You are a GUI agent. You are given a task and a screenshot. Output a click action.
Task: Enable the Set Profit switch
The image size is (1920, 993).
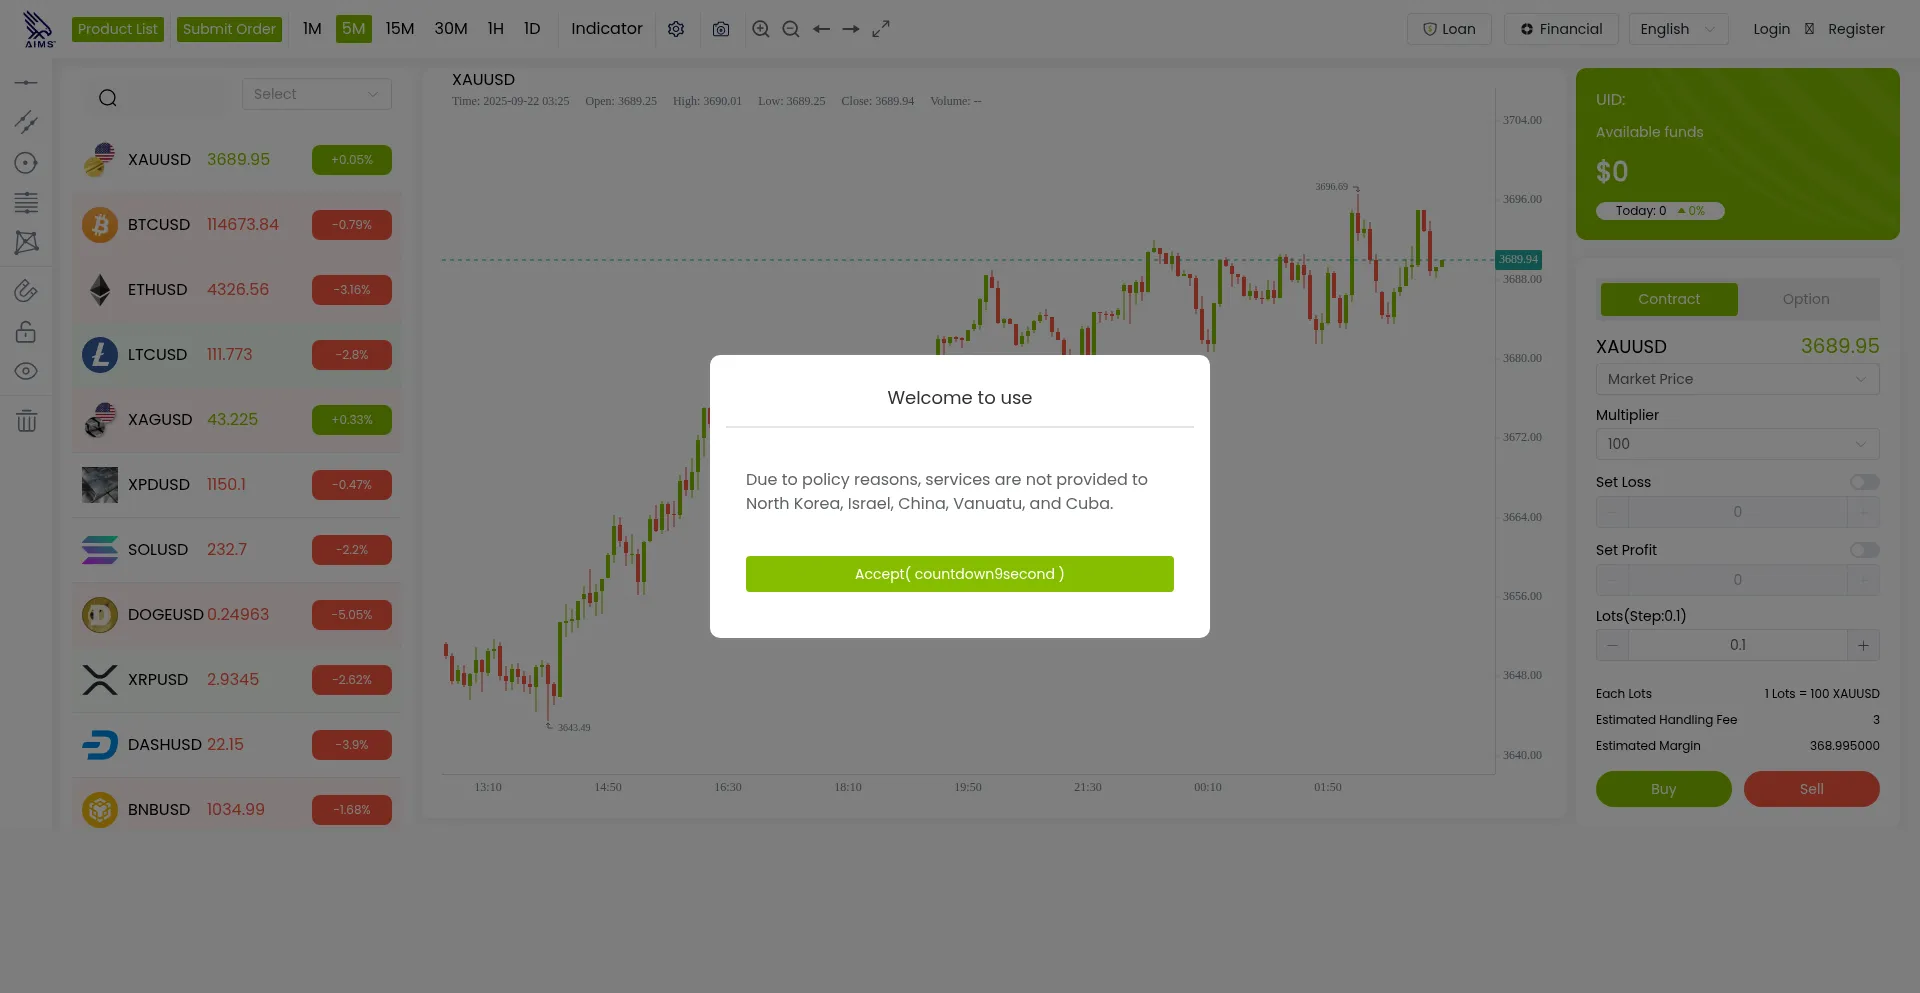tap(1864, 550)
